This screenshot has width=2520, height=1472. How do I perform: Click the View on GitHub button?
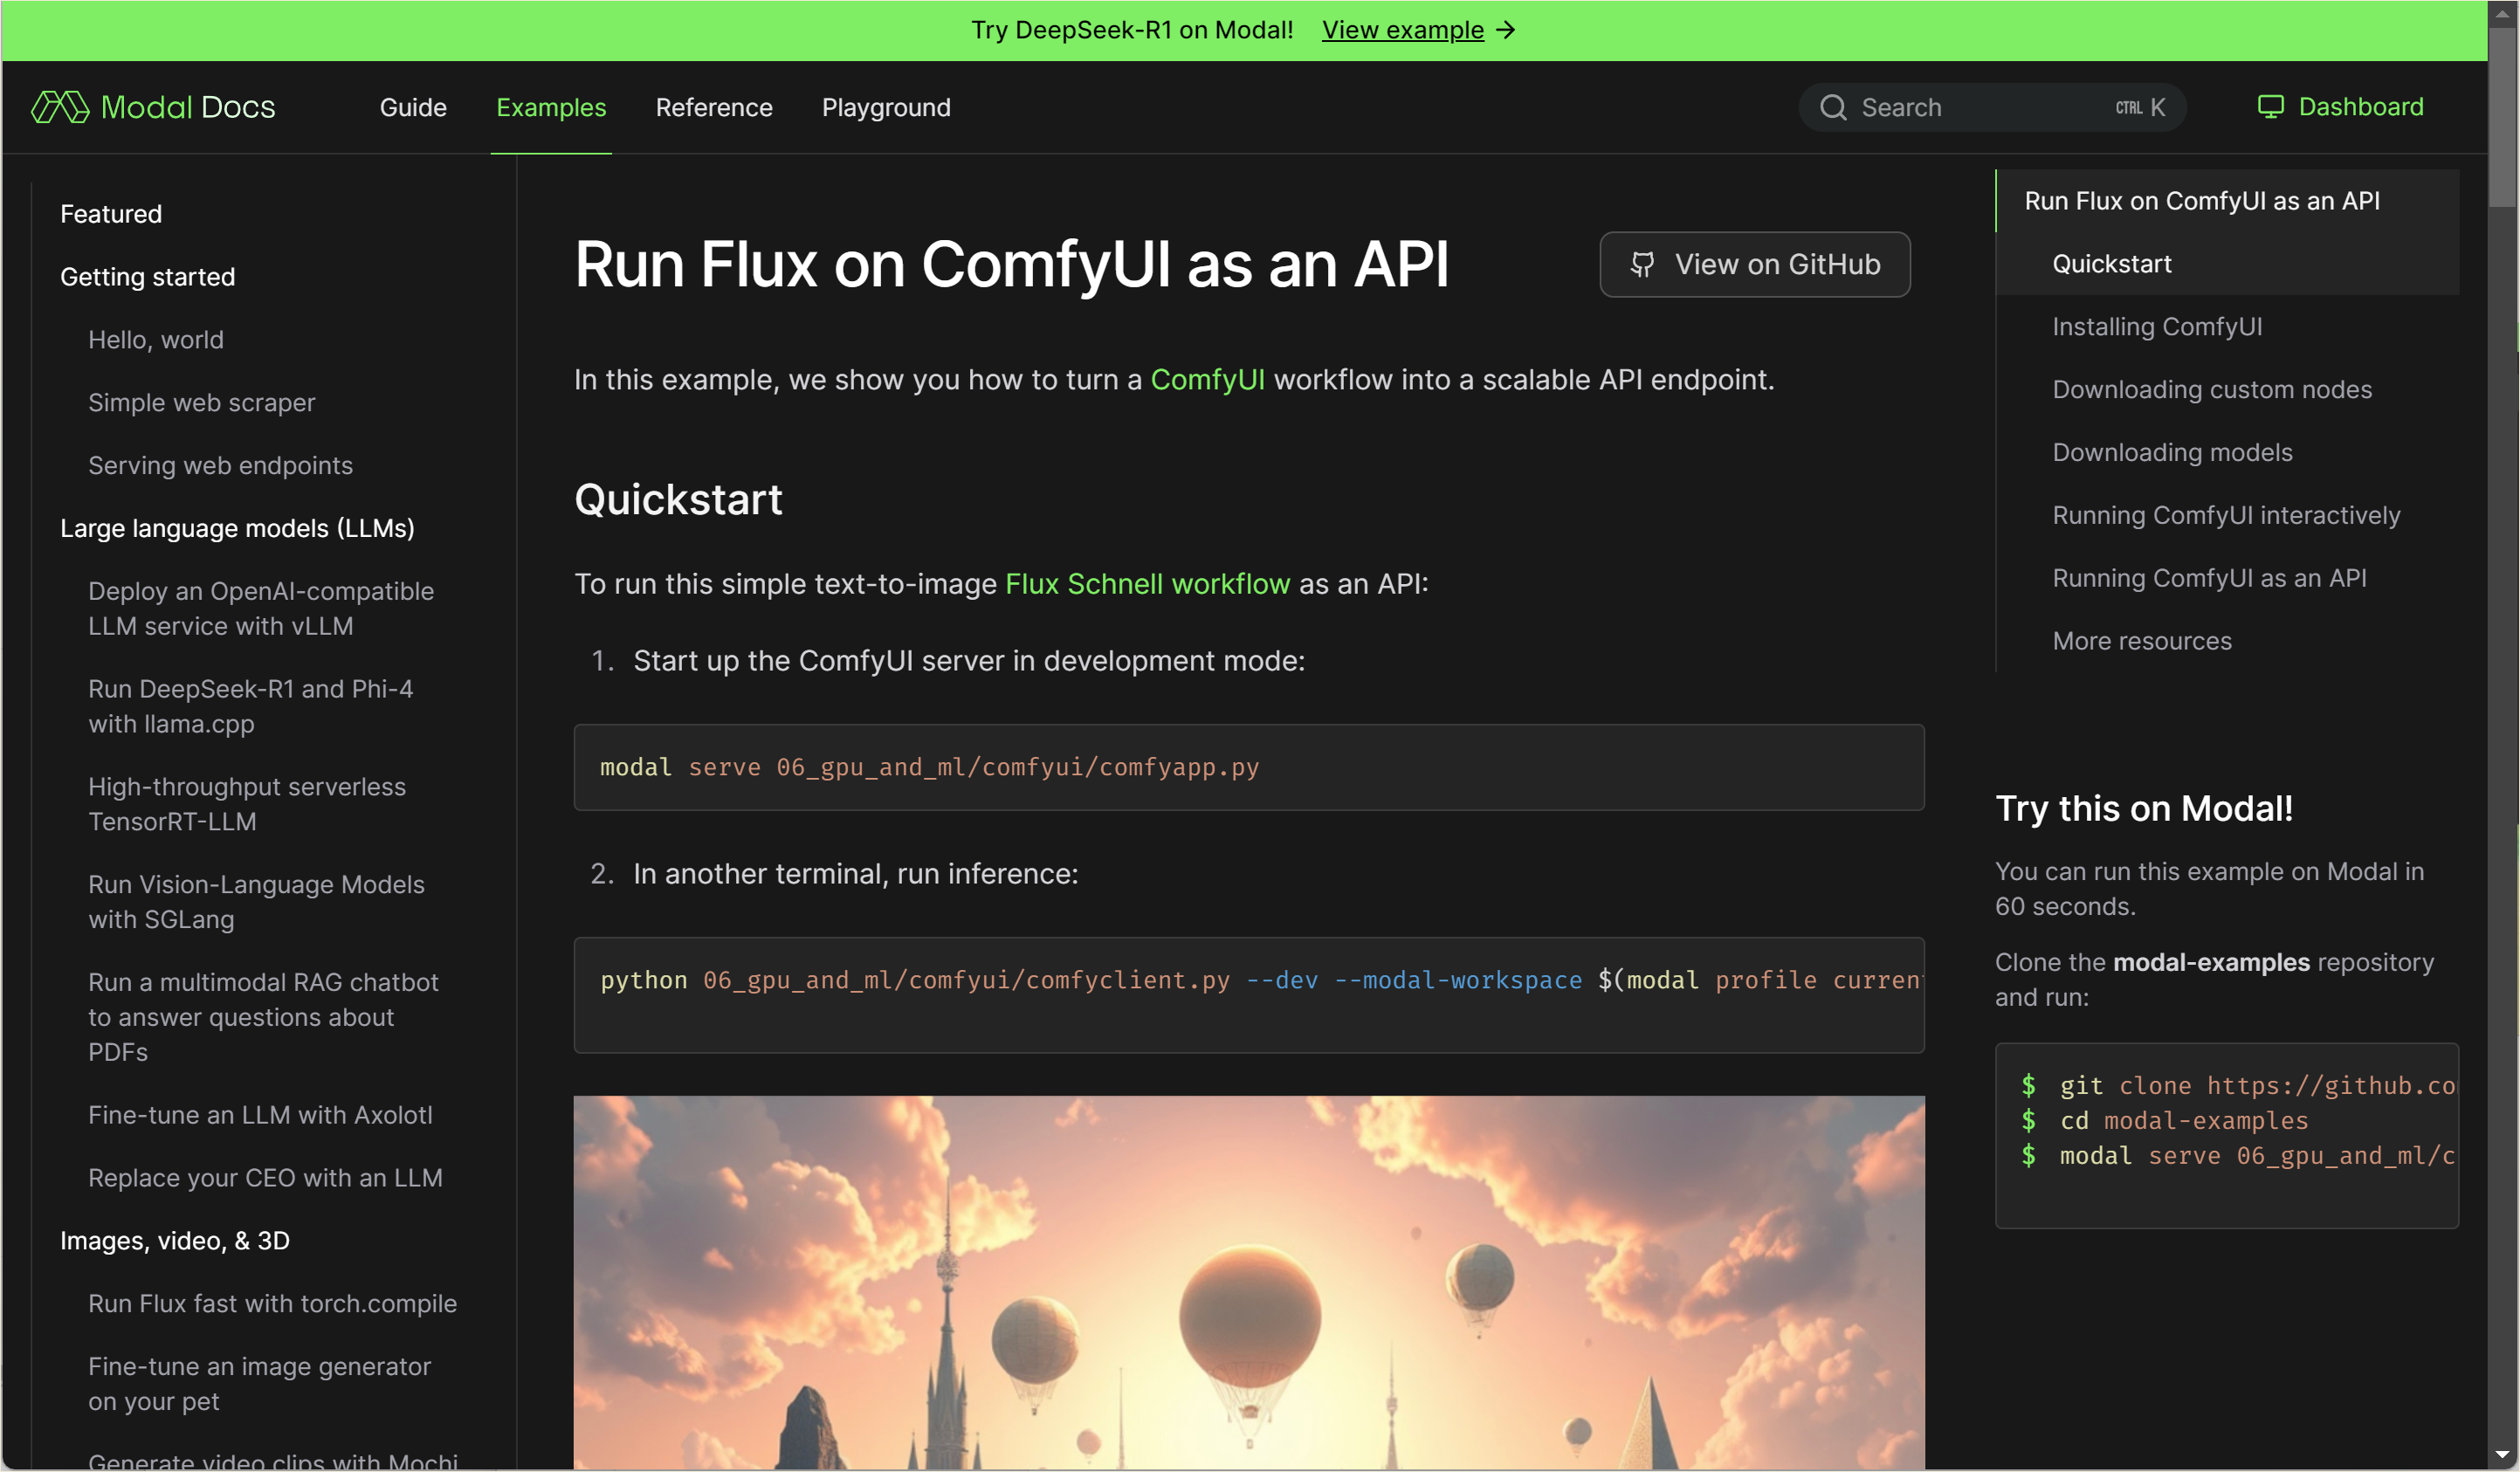[1754, 264]
